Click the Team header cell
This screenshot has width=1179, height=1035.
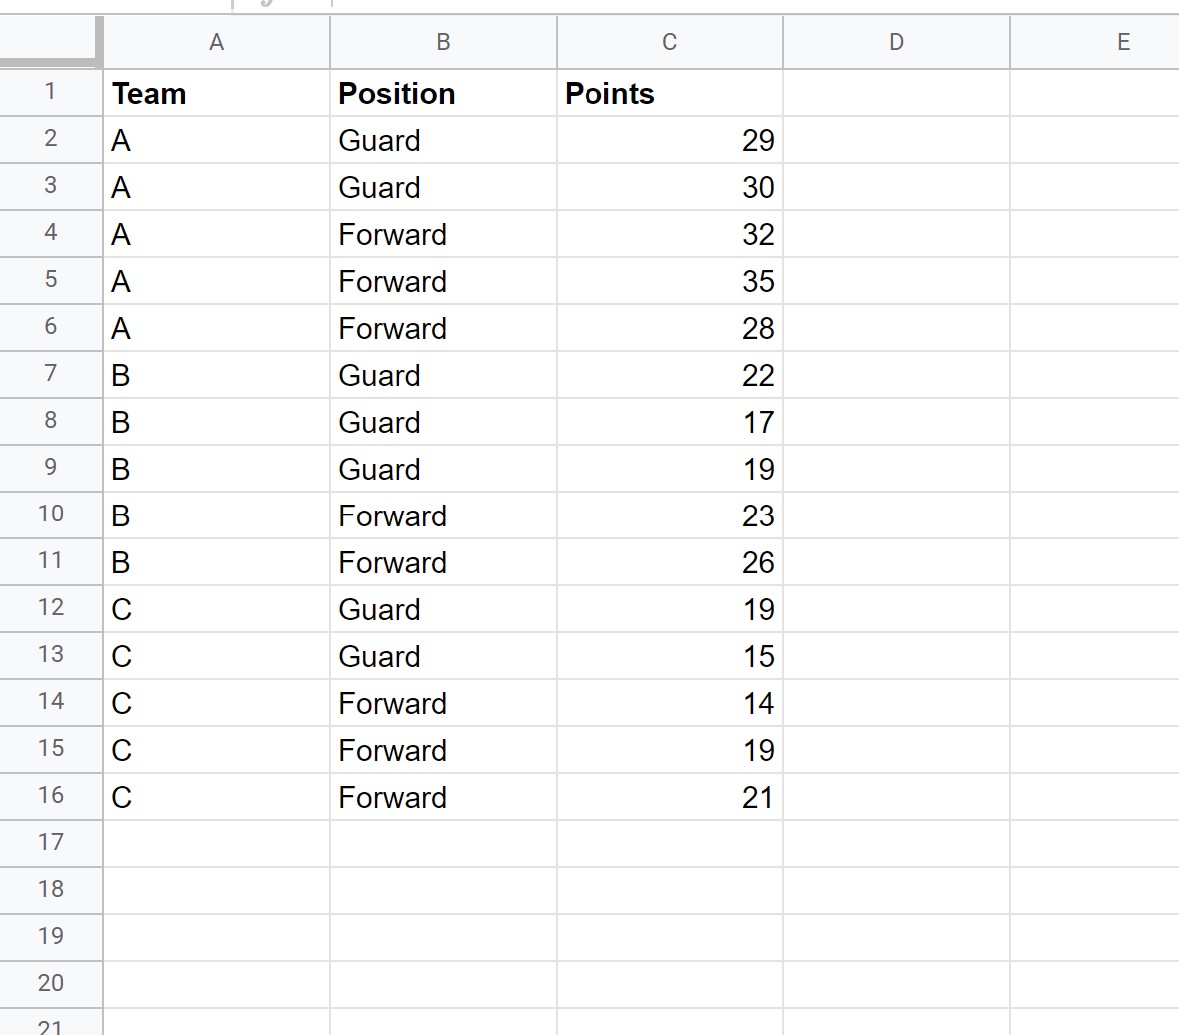tap(217, 93)
